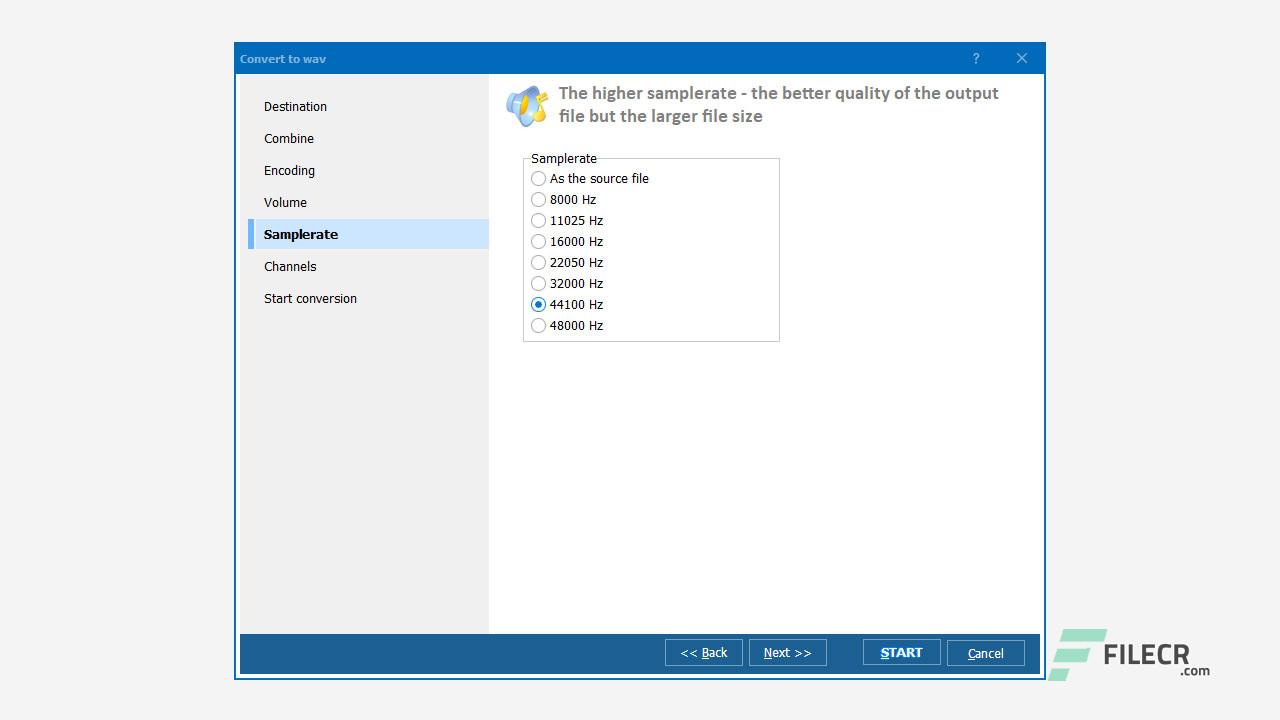Open the Encoding options

click(x=289, y=171)
